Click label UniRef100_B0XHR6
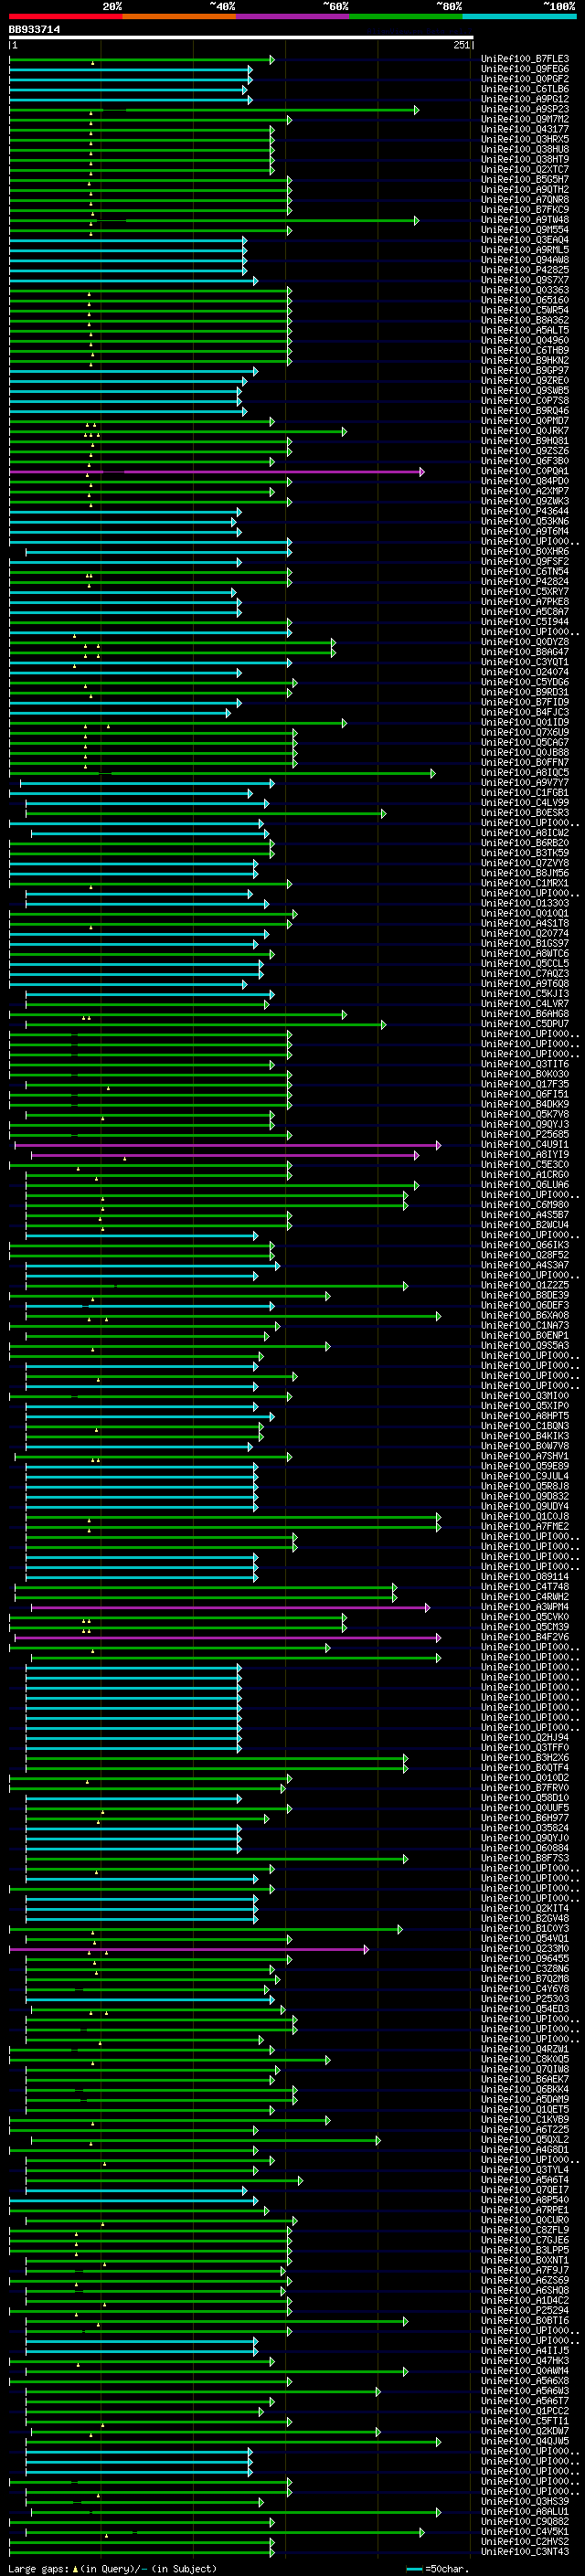585x2576 pixels. 525,552
